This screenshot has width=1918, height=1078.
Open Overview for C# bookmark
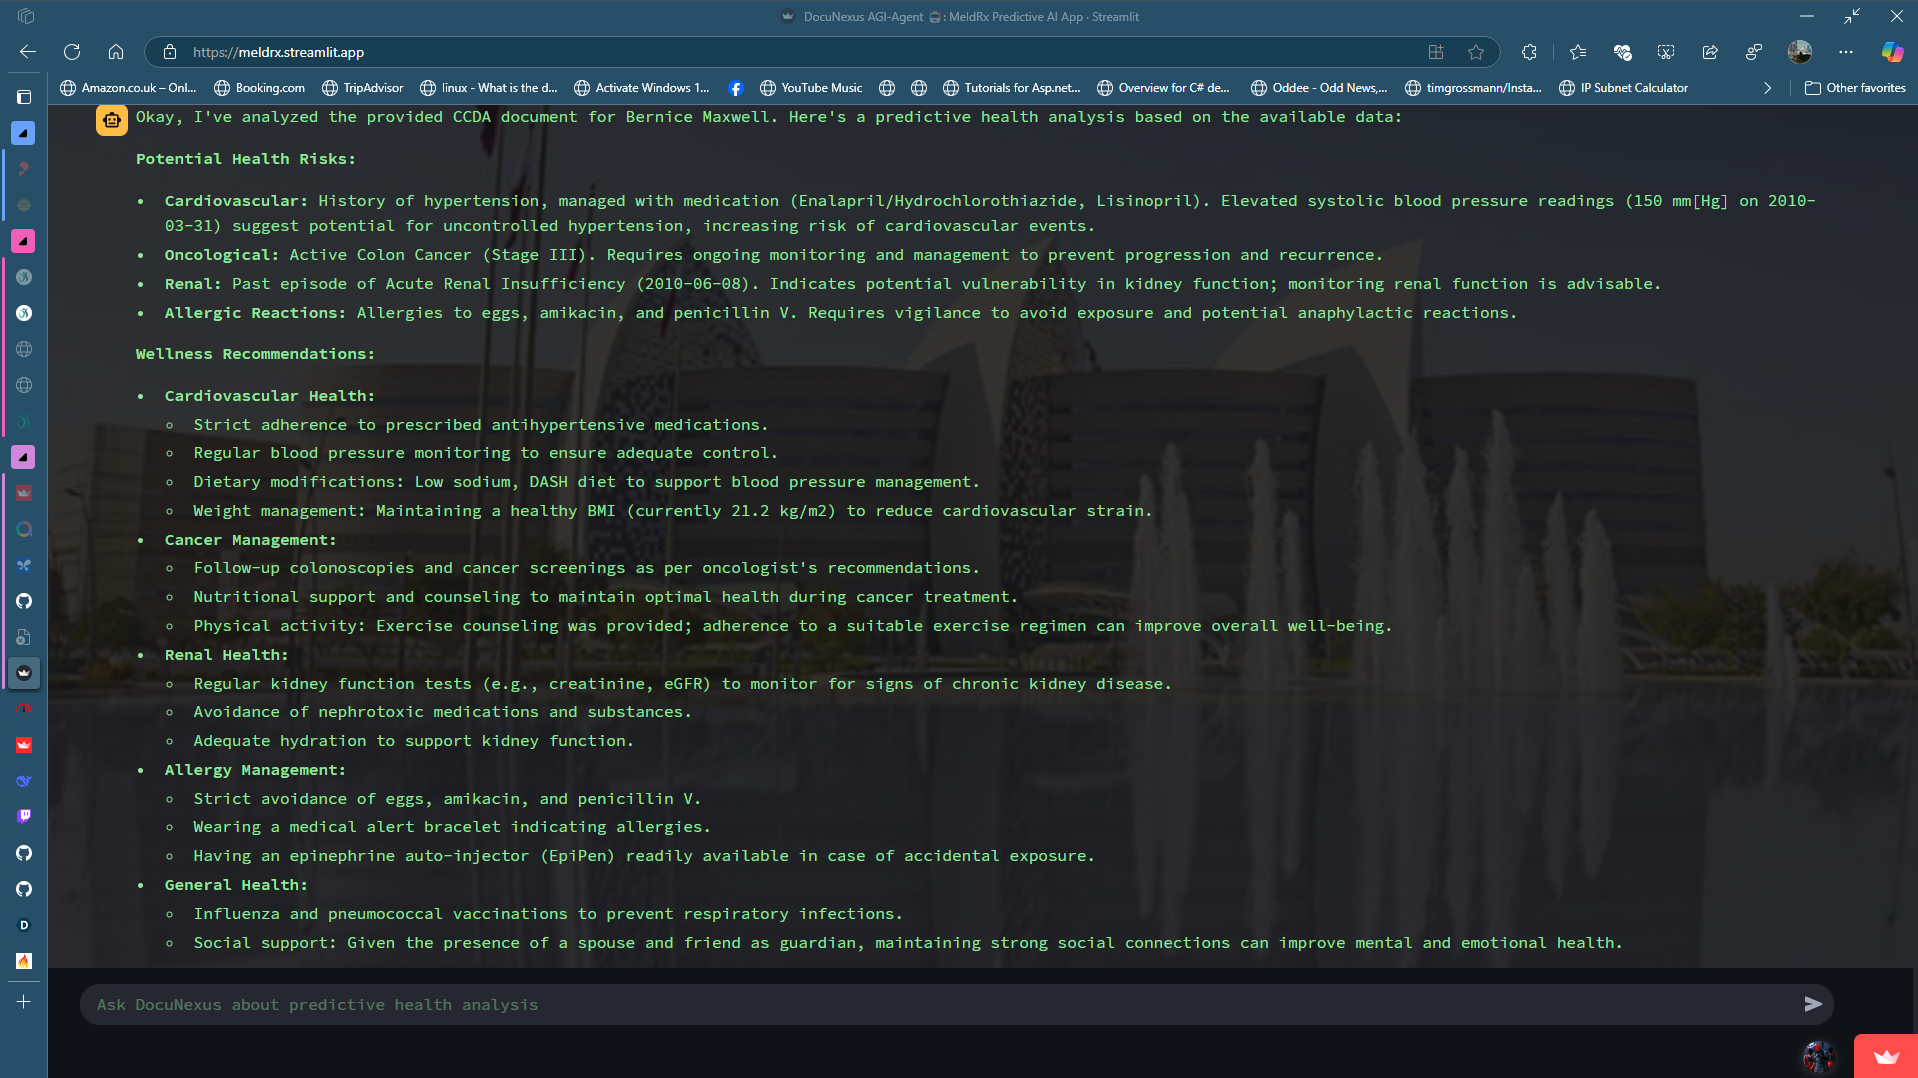tap(1164, 88)
